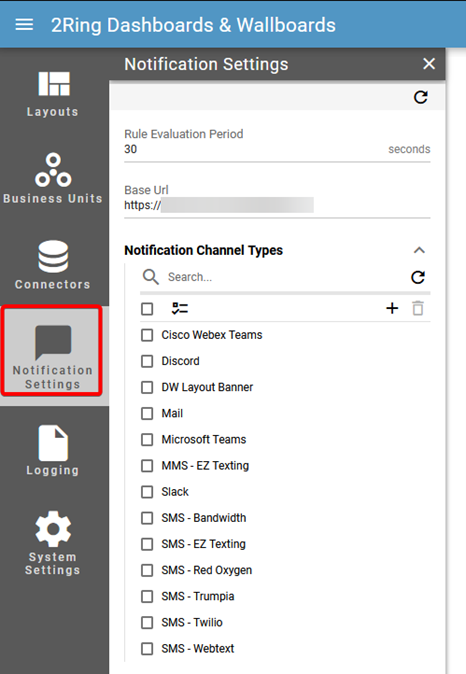
Task: Toggle the select-all checkbox above list
Action: pyautogui.click(x=147, y=308)
